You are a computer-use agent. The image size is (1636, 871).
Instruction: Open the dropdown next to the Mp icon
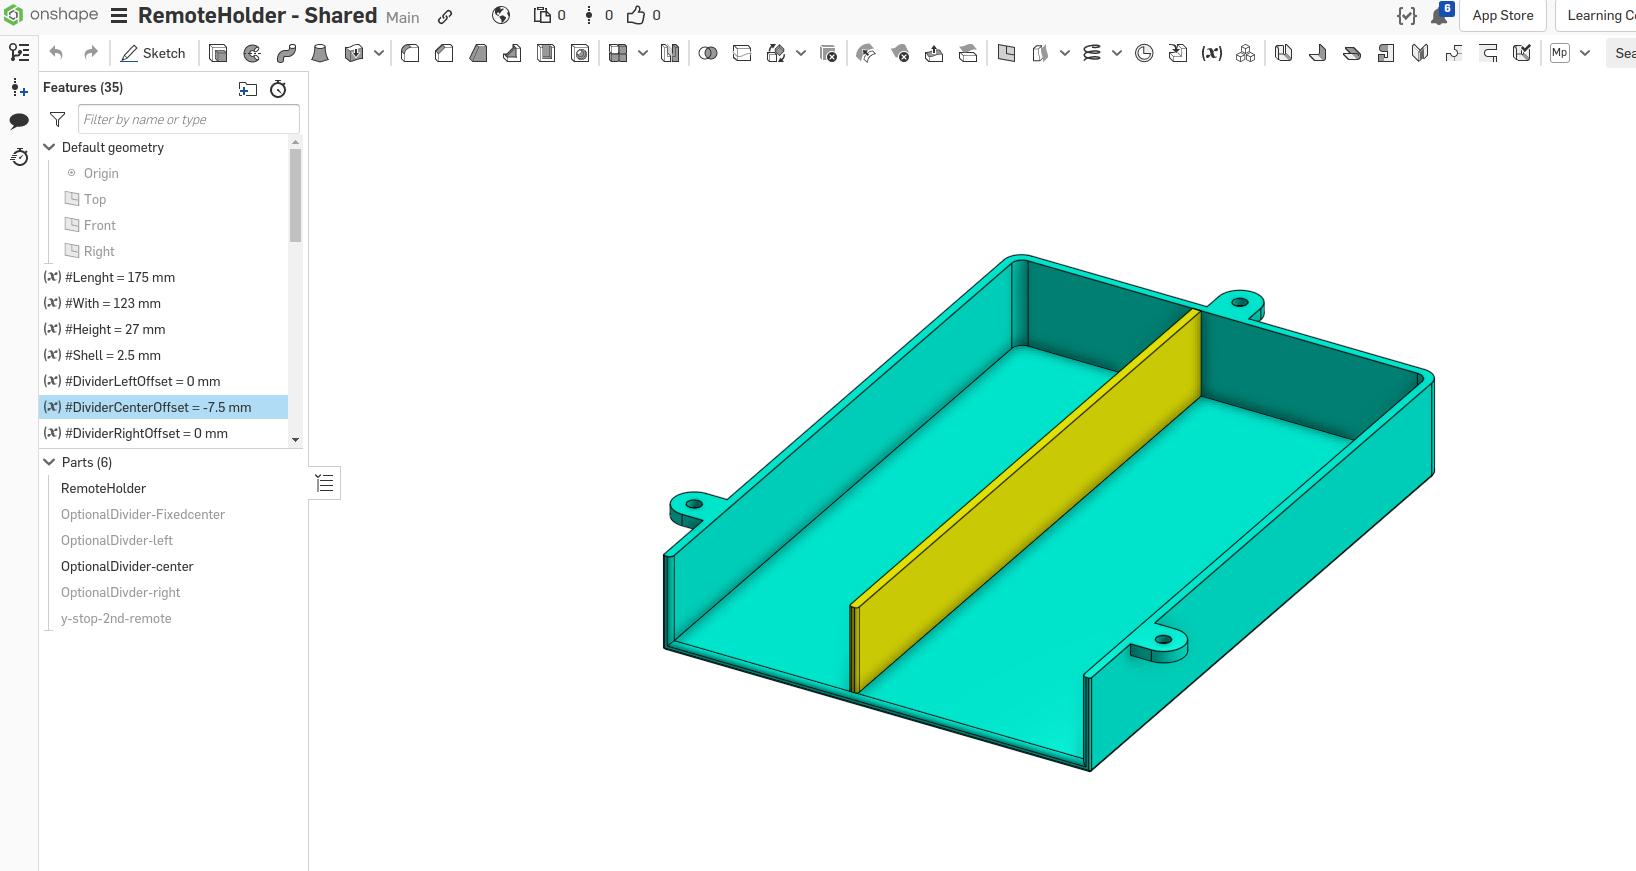tap(1585, 53)
